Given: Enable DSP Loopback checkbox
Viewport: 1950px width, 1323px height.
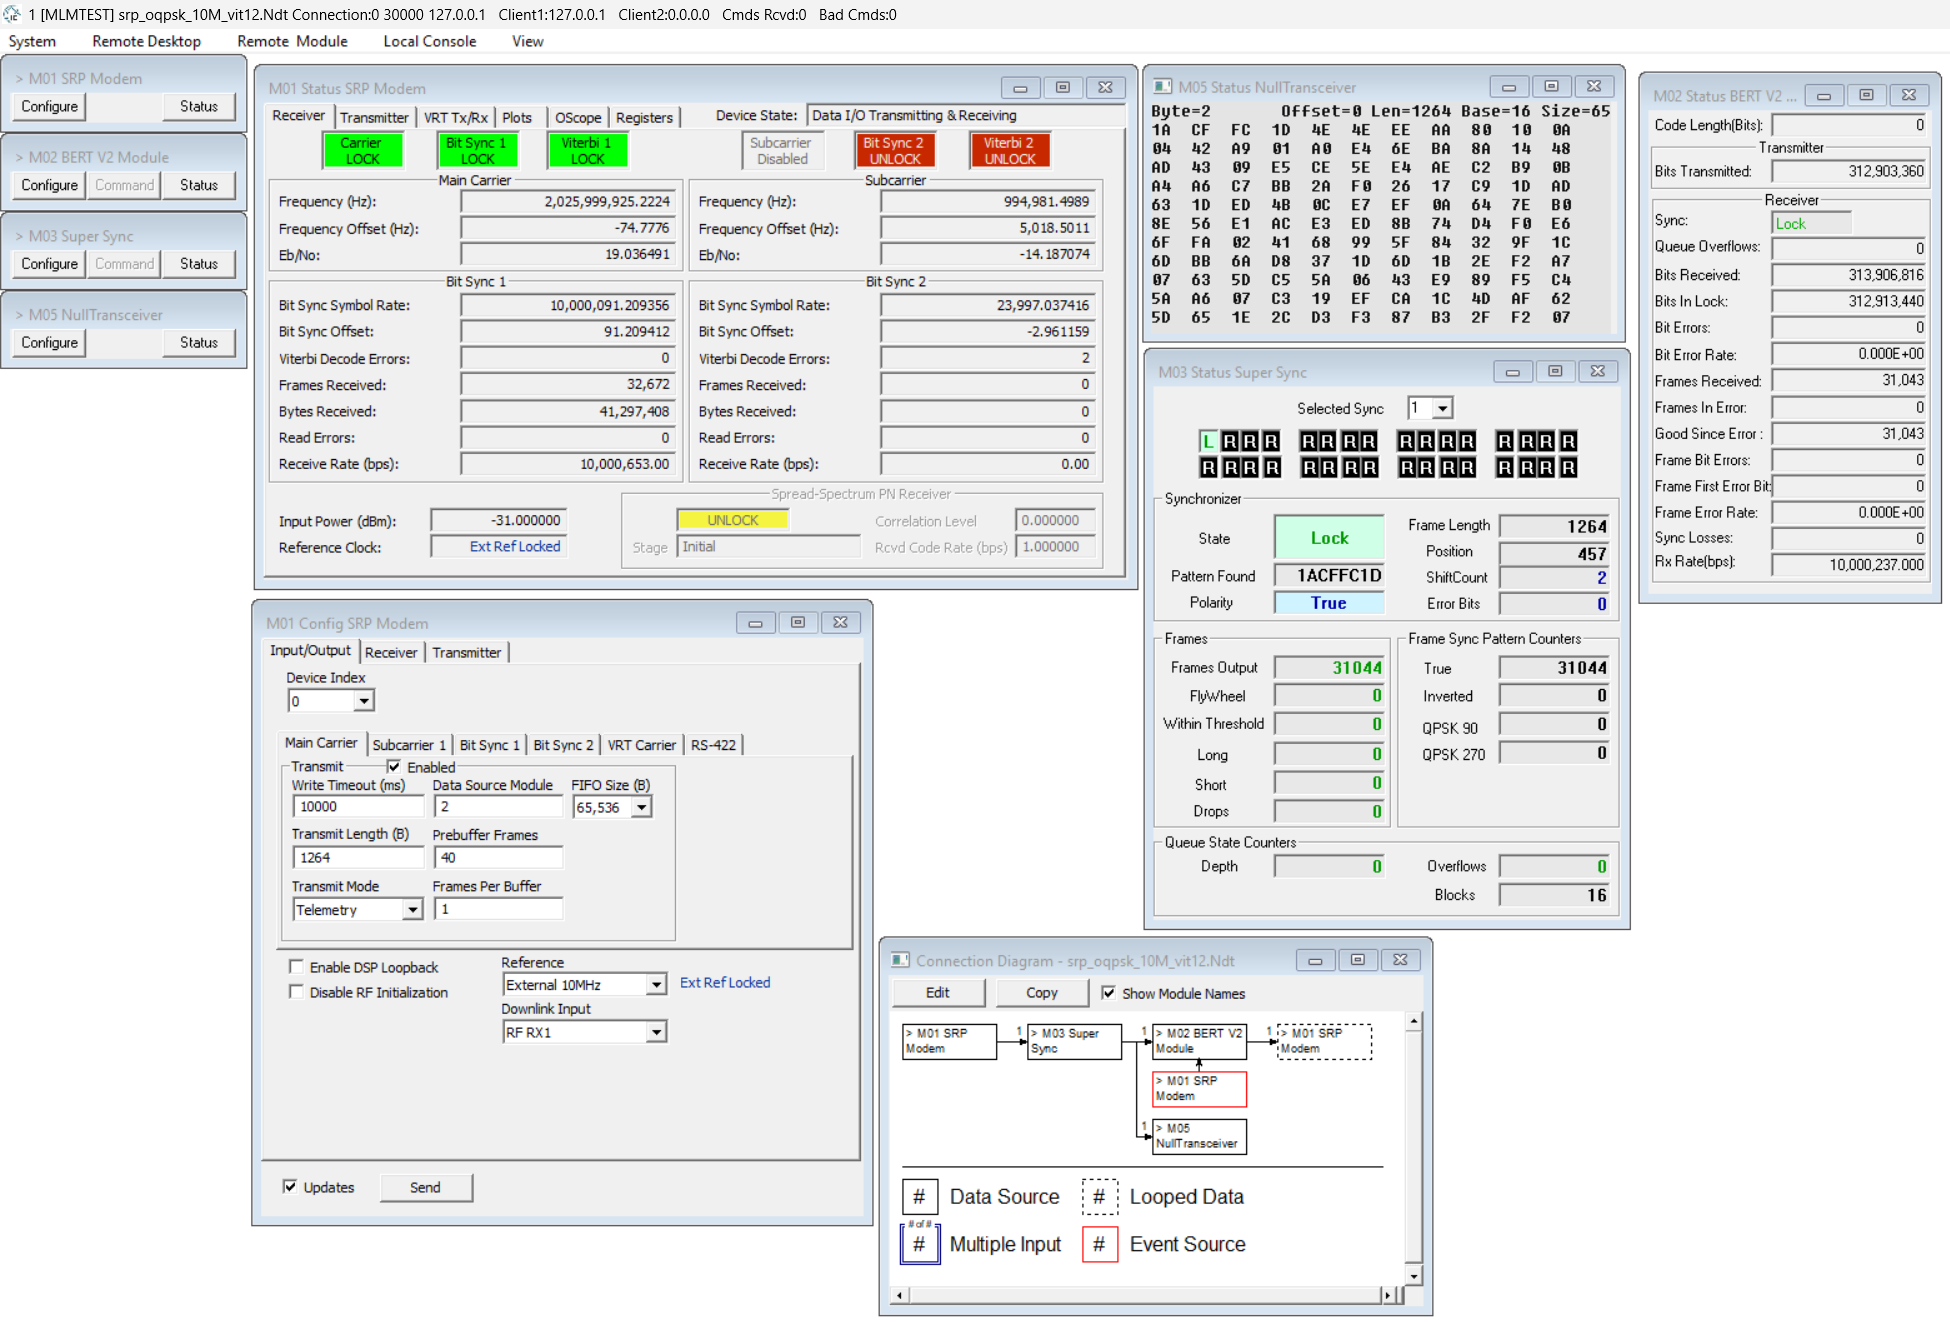Looking at the screenshot, I should tap(296, 967).
